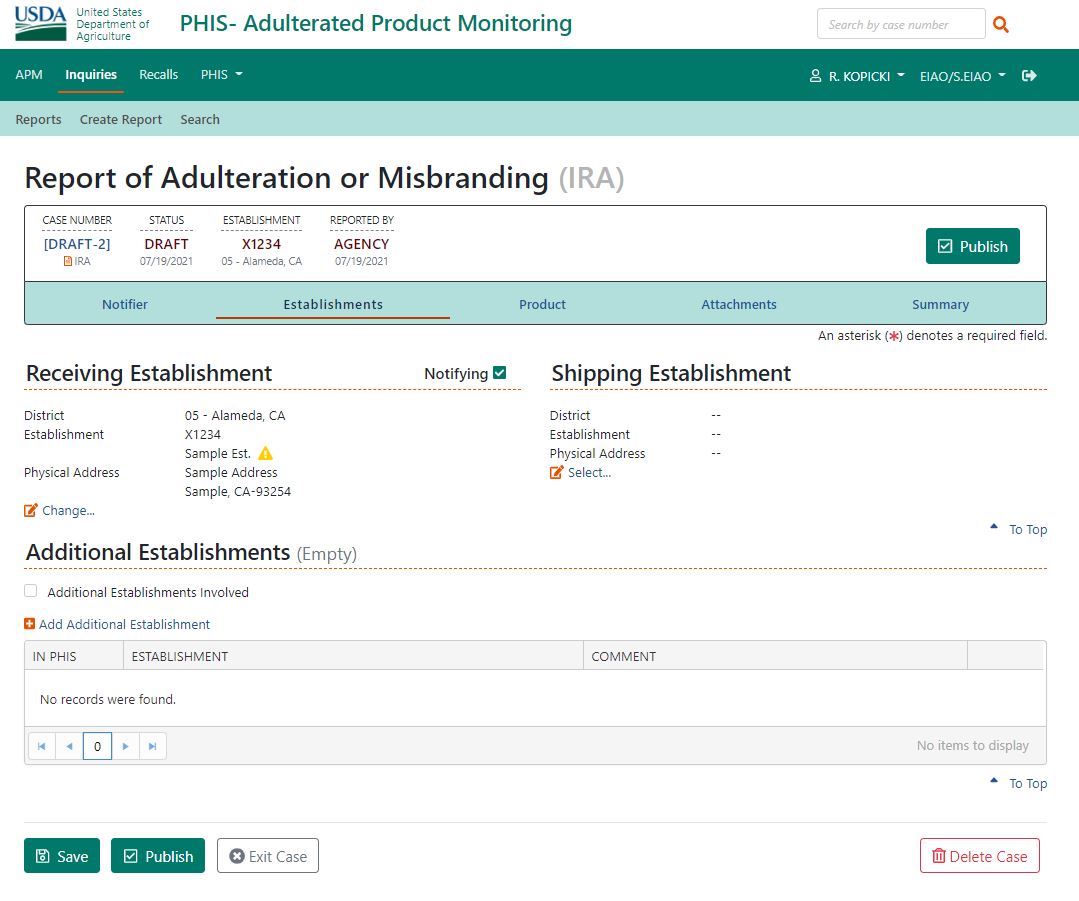Expand the R. KOPICKI user menu
This screenshot has width=1079, height=901.
point(857,76)
